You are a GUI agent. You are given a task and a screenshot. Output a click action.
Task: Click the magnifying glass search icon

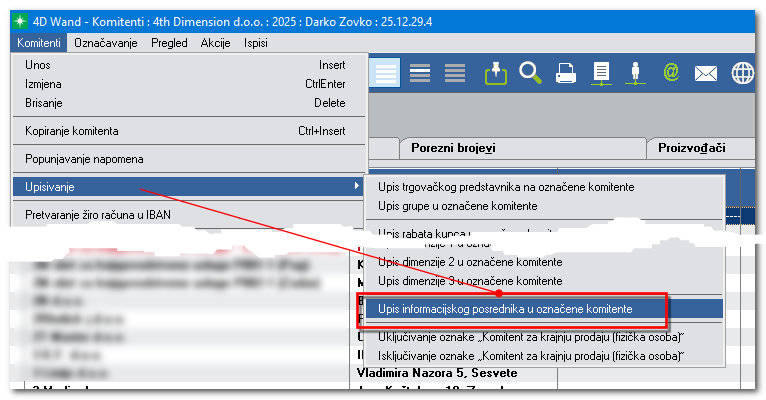point(530,73)
